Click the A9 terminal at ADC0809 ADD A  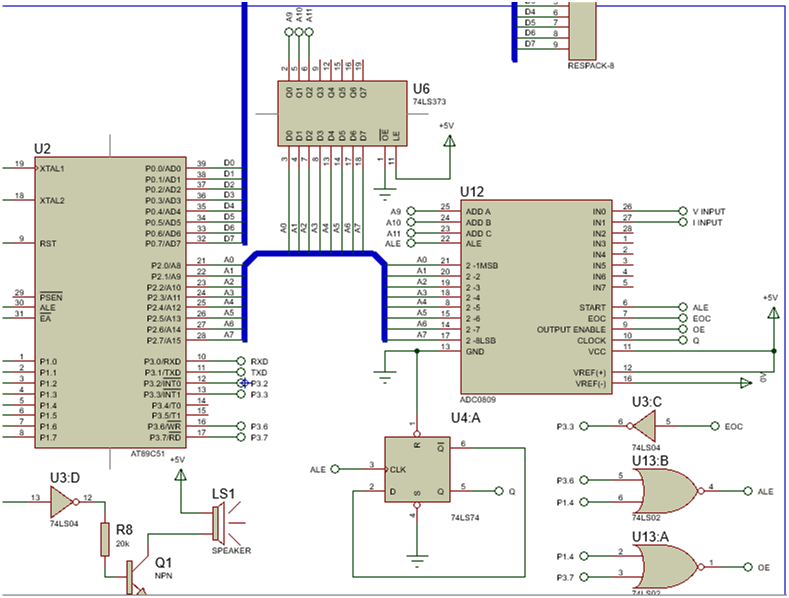pyautogui.click(x=411, y=211)
